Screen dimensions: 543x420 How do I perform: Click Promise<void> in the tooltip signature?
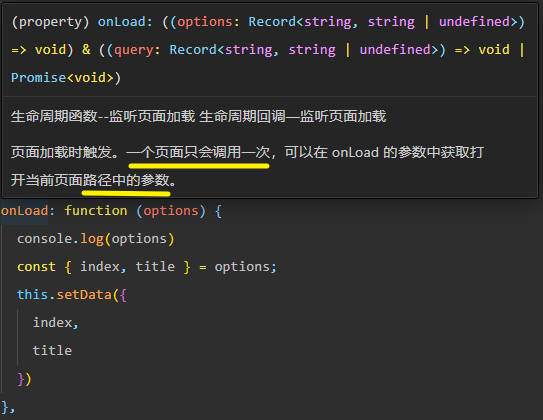tap(62, 78)
